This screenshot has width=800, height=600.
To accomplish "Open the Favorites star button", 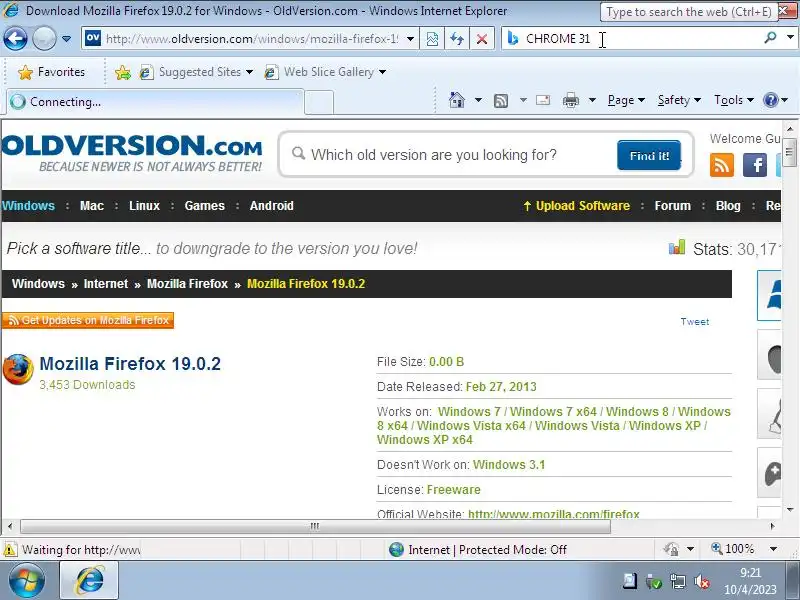I will pos(52,72).
